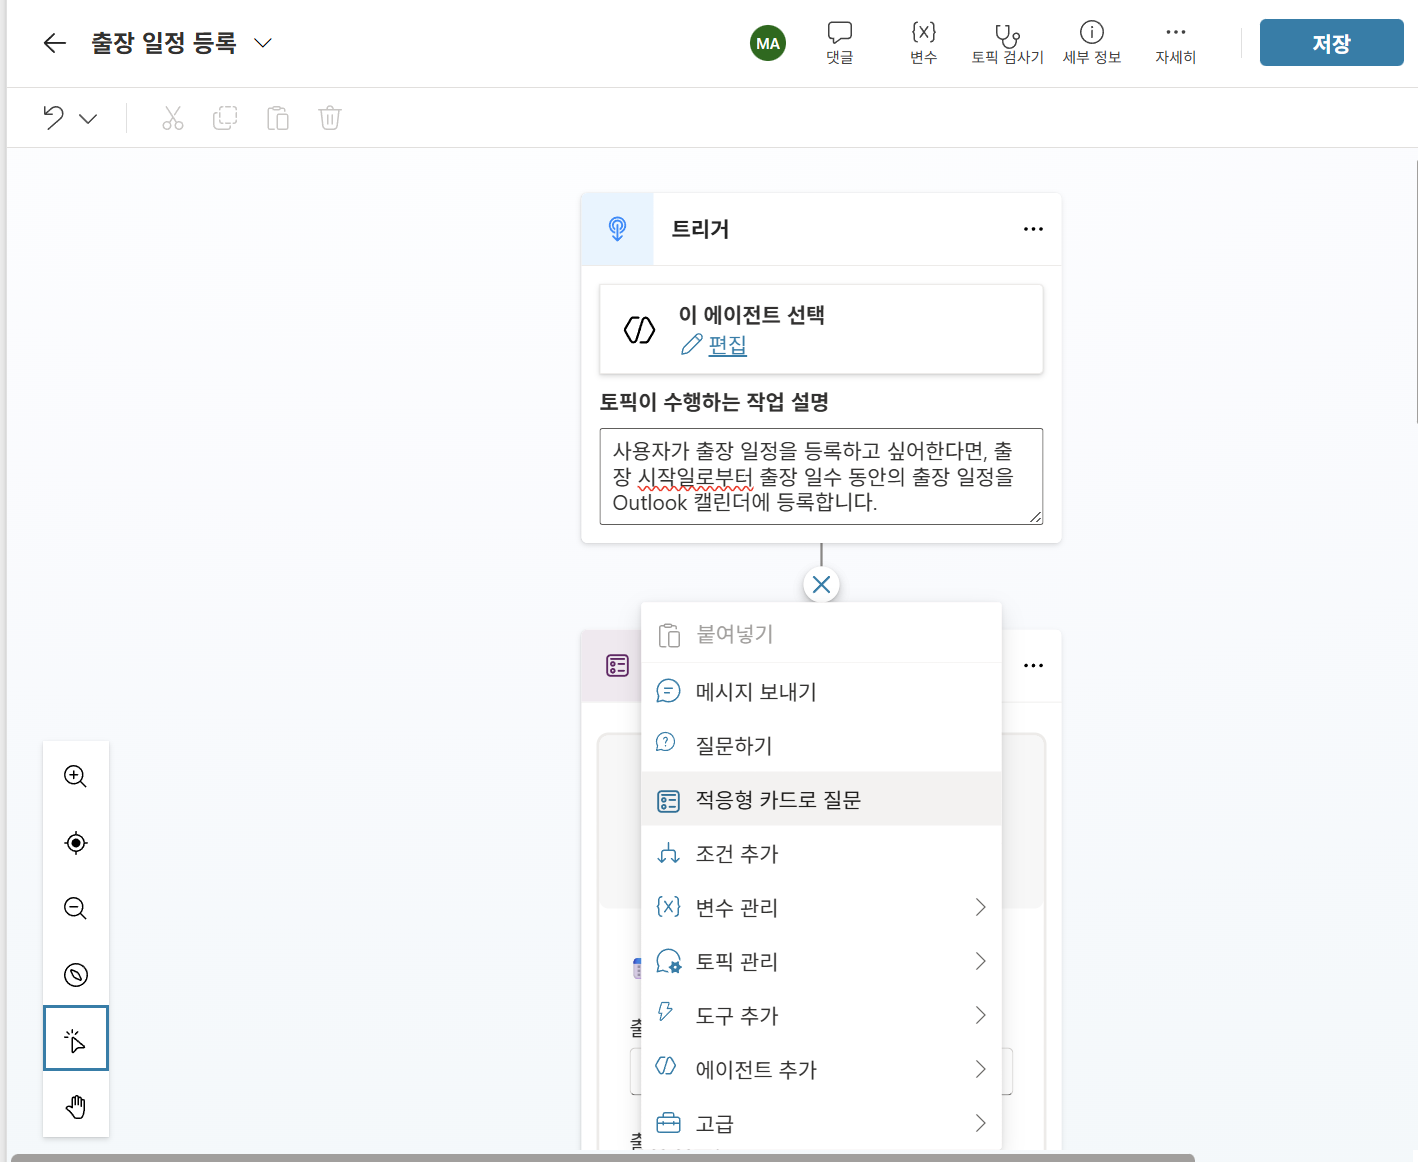Activate the pointer select tool
This screenshot has height=1162, width=1418.
[x=76, y=1039]
